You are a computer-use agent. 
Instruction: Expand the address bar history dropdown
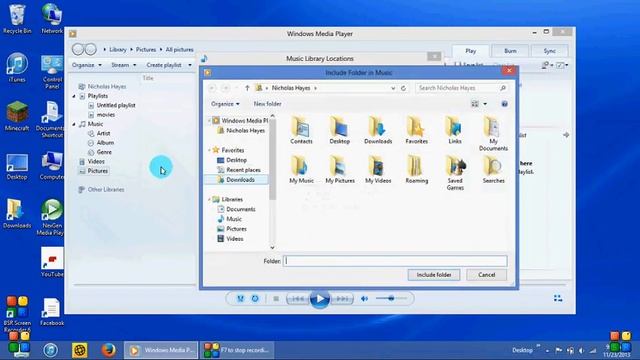[393, 88]
